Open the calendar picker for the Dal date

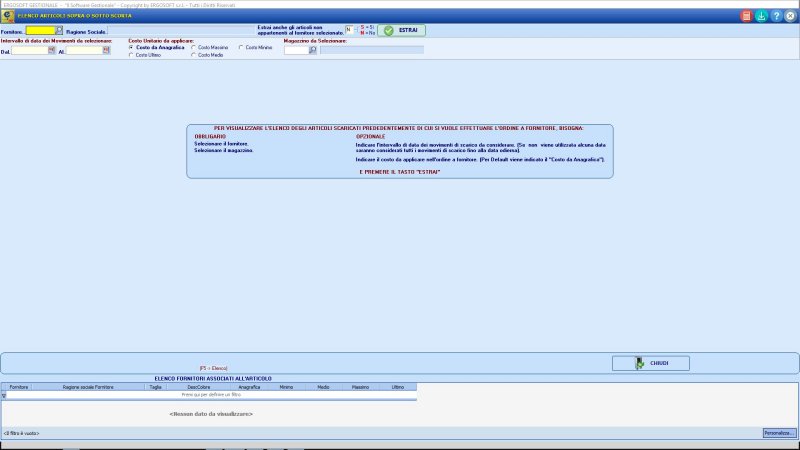click(52, 50)
